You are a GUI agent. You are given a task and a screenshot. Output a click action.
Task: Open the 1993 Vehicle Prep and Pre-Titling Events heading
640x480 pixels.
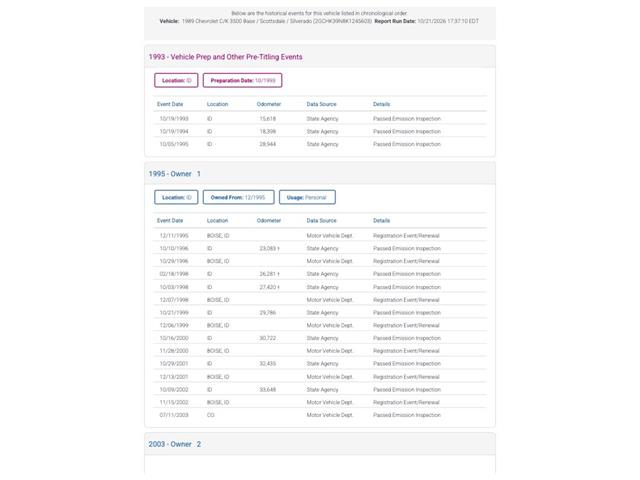[x=225, y=57]
